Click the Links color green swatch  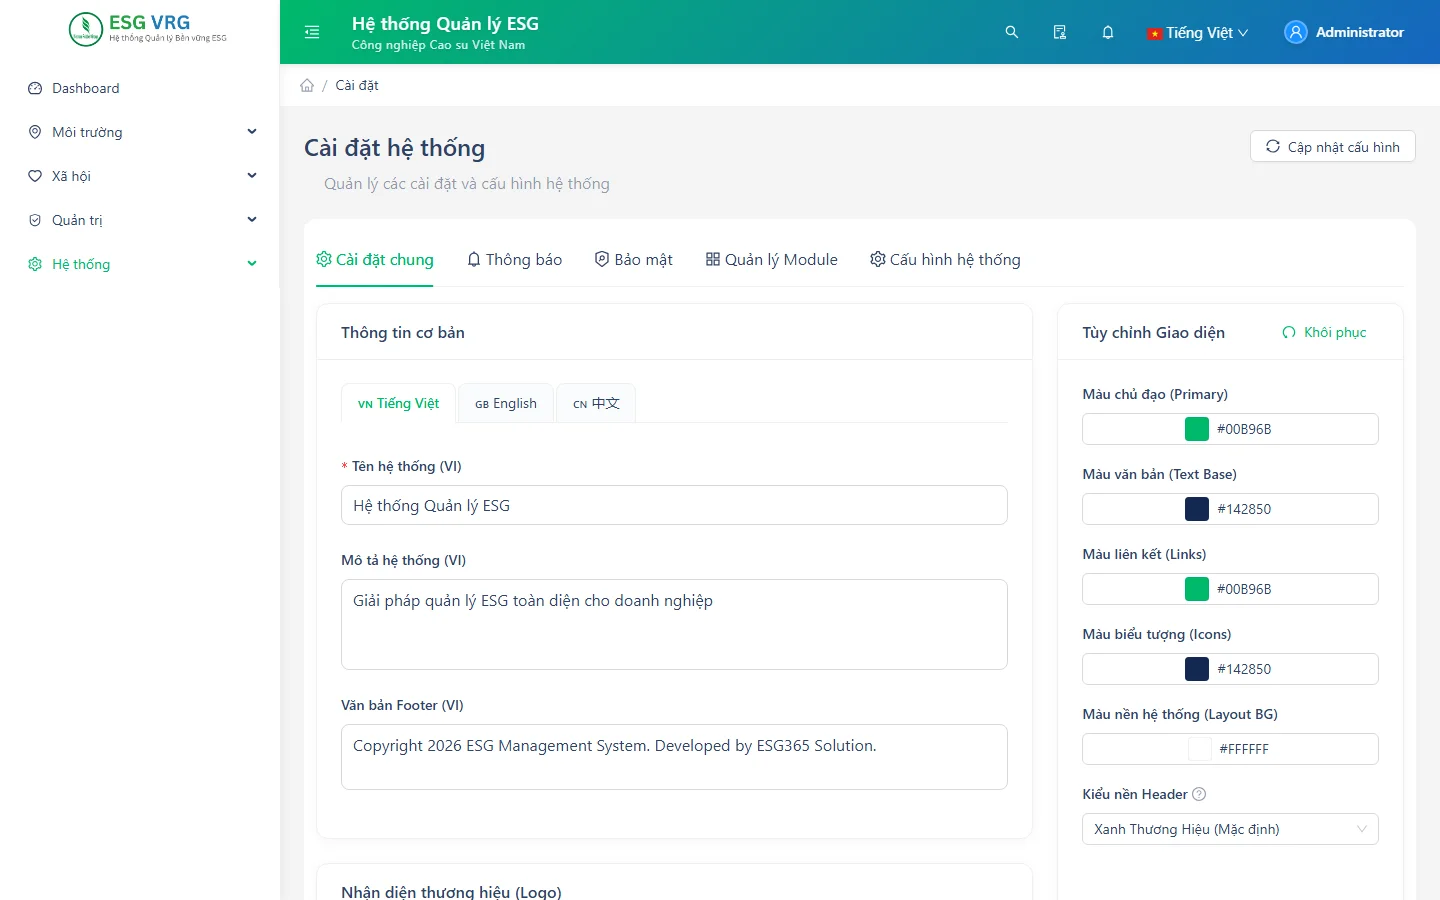[1197, 589]
